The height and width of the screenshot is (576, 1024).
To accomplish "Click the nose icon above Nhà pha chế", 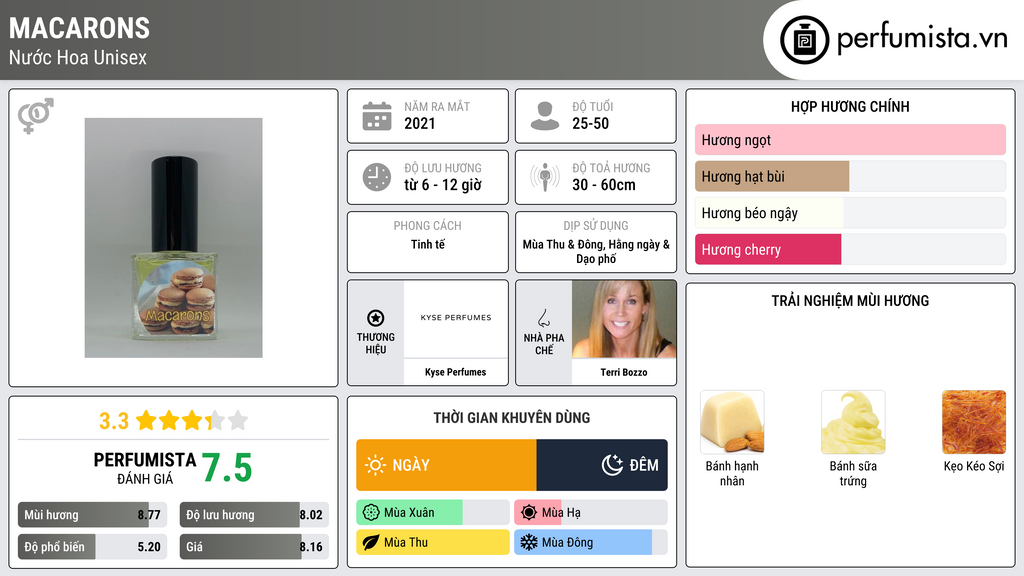I will tap(543, 318).
